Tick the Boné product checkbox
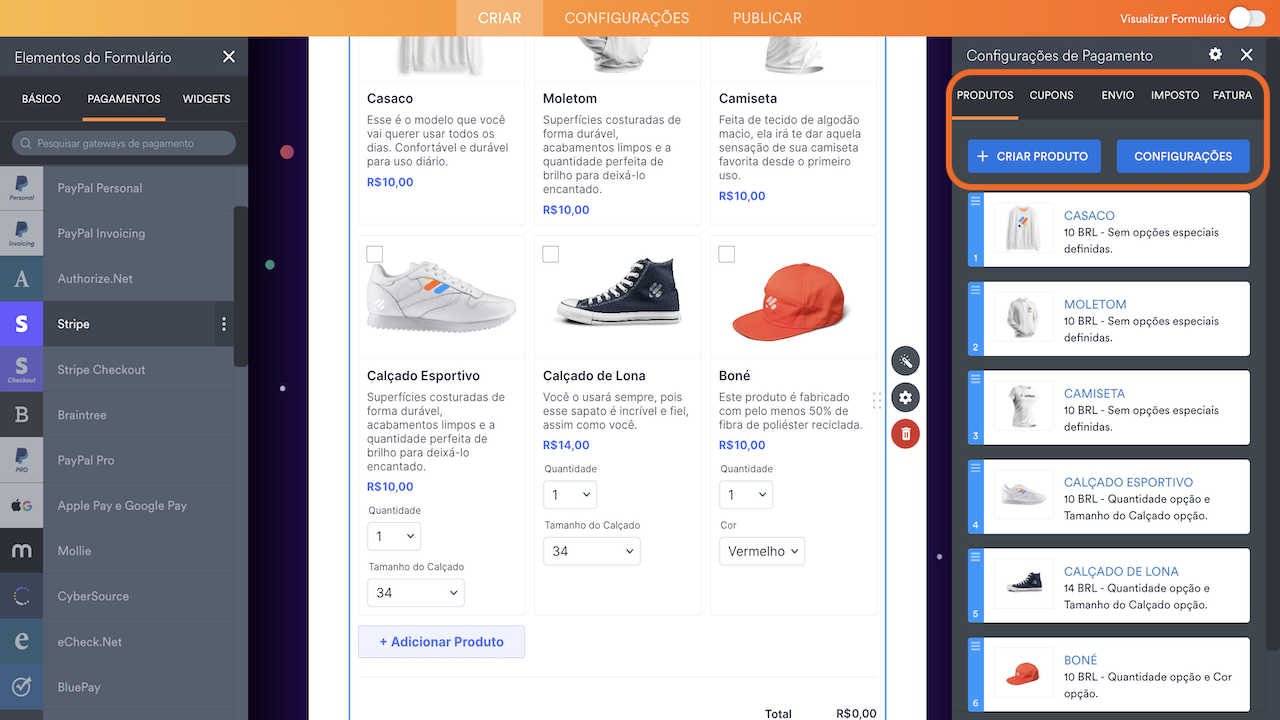This screenshot has height=720, width=1280. (726, 254)
